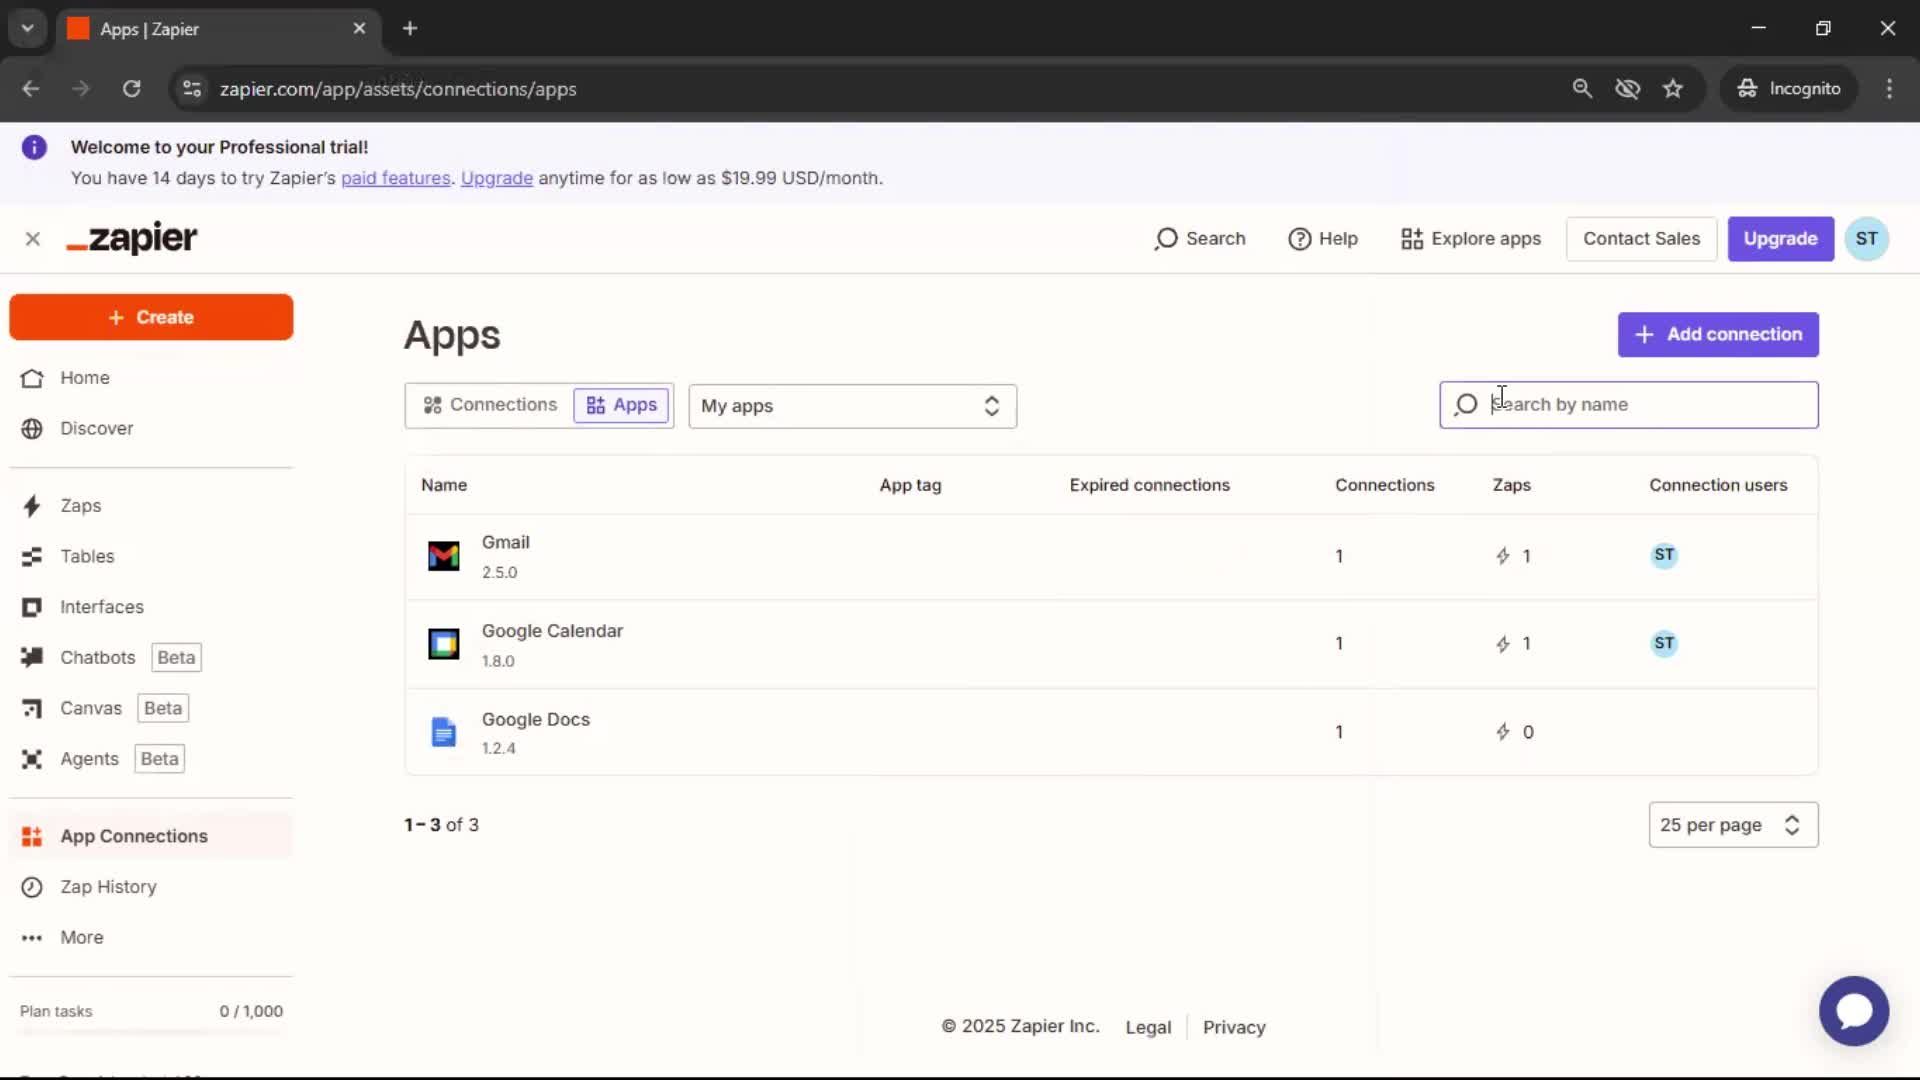The image size is (1920, 1080).
Task: Click Google Docs' Zaps count 0
Action: 1514,732
